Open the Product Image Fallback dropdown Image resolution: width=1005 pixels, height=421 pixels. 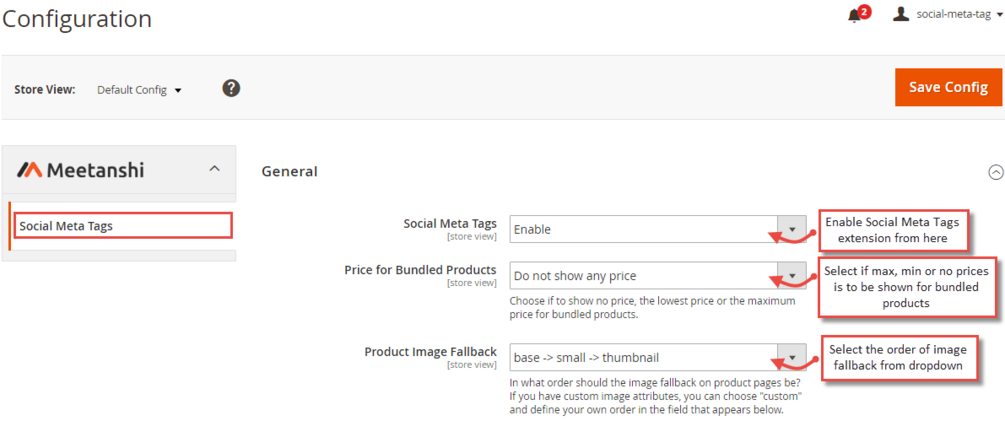(x=657, y=357)
